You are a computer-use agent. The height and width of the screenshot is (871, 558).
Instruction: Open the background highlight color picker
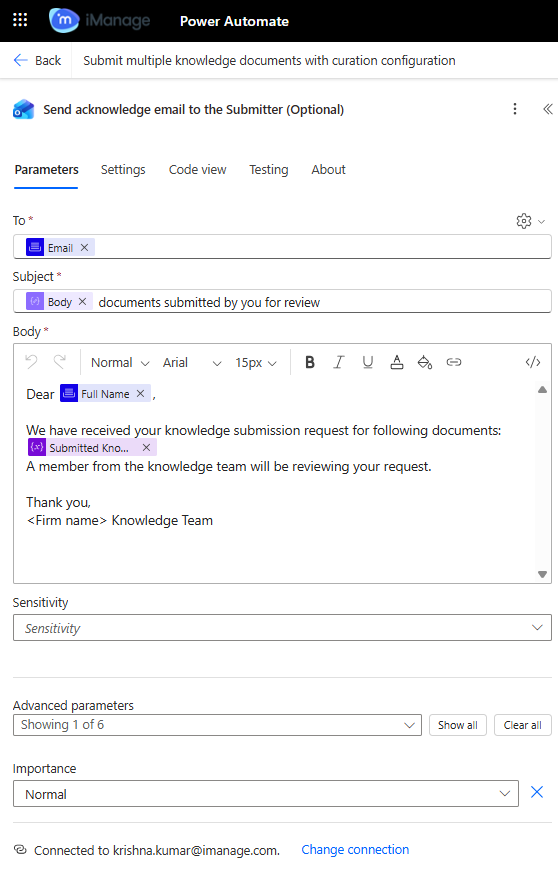point(425,362)
